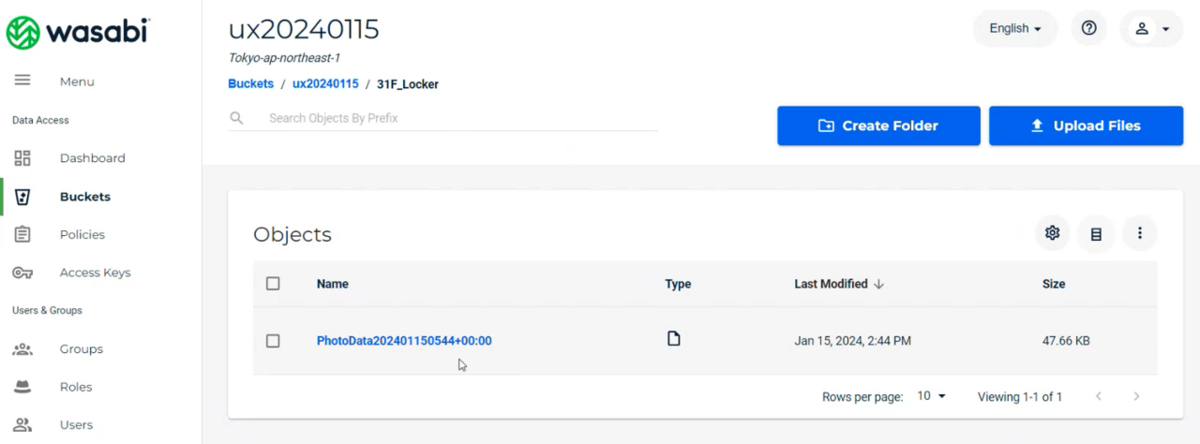Click the Upload Files button
1200x444 pixels.
point(1086,126)
